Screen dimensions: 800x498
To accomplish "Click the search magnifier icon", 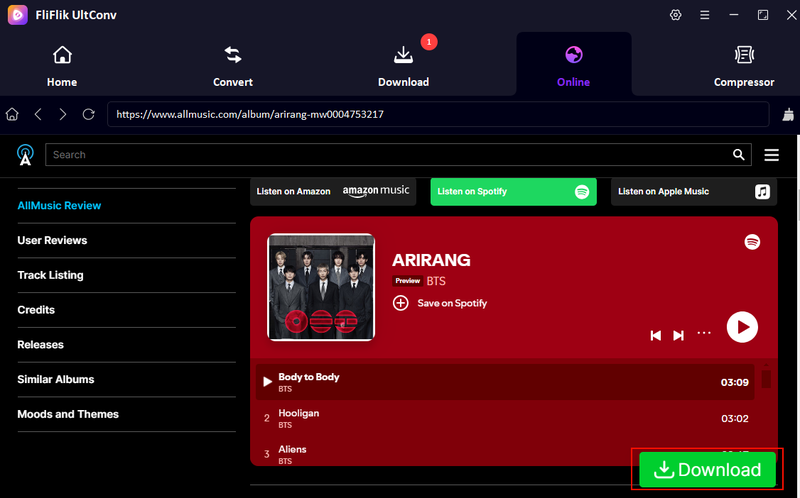I will coord(738,155).
